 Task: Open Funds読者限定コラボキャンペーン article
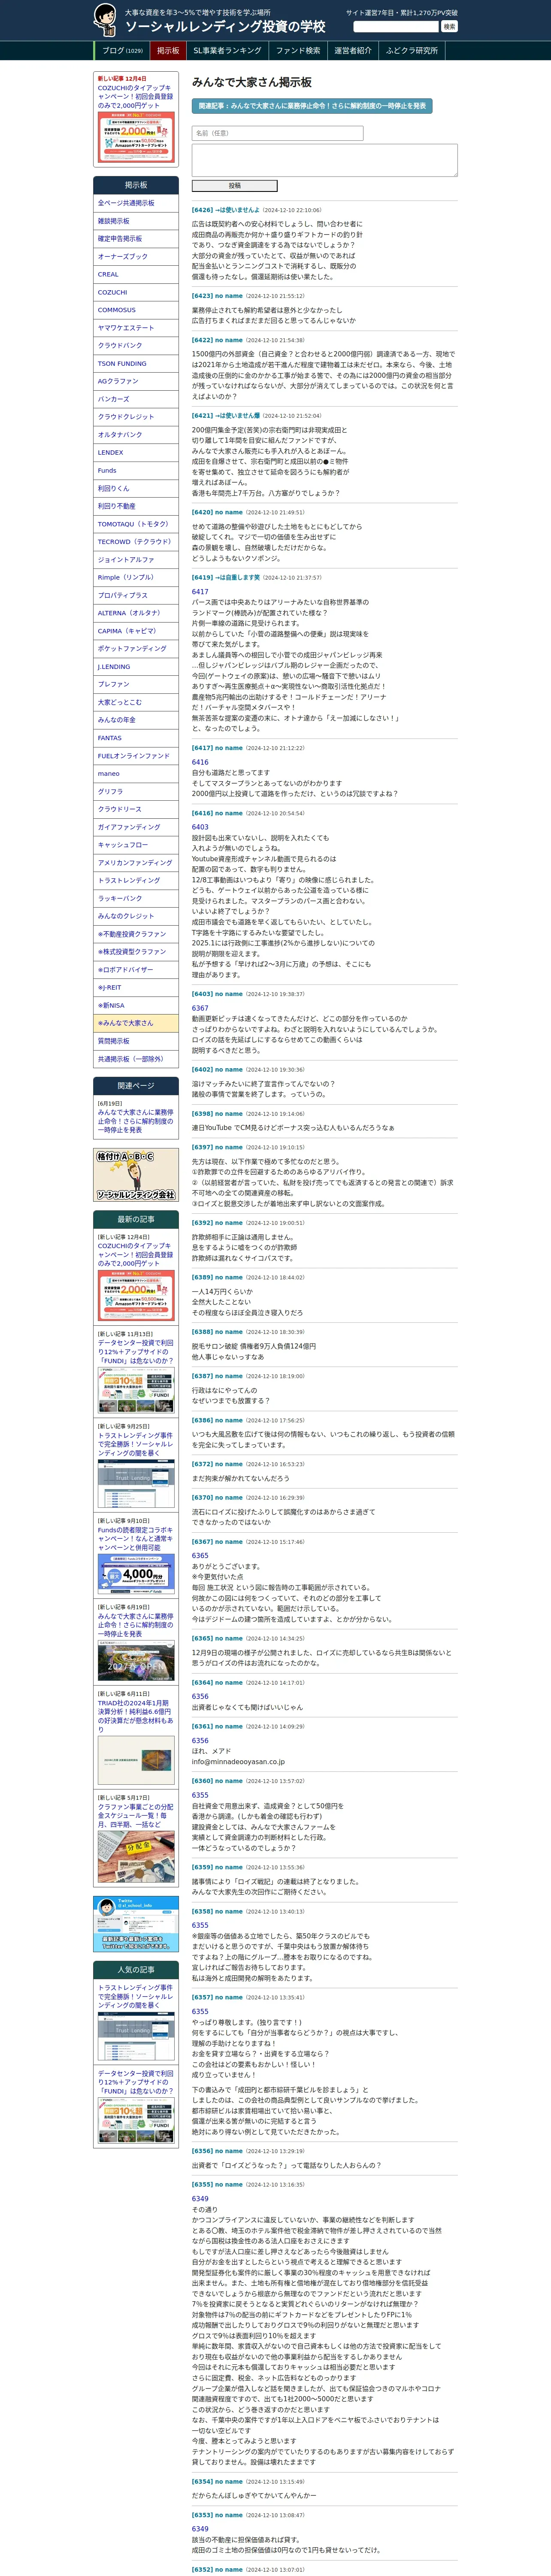135,1539
